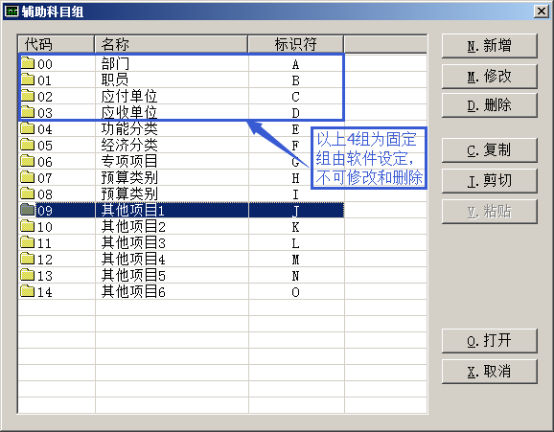Click the folder icon for code 00
The height and width of the screenshot is (432, 554).
(27, 63)
